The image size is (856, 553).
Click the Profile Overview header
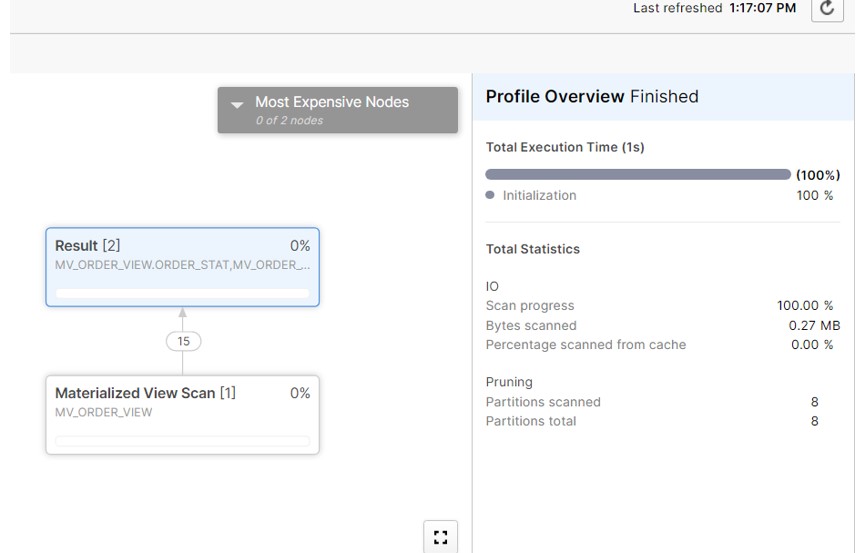click(x=591, y=97)
